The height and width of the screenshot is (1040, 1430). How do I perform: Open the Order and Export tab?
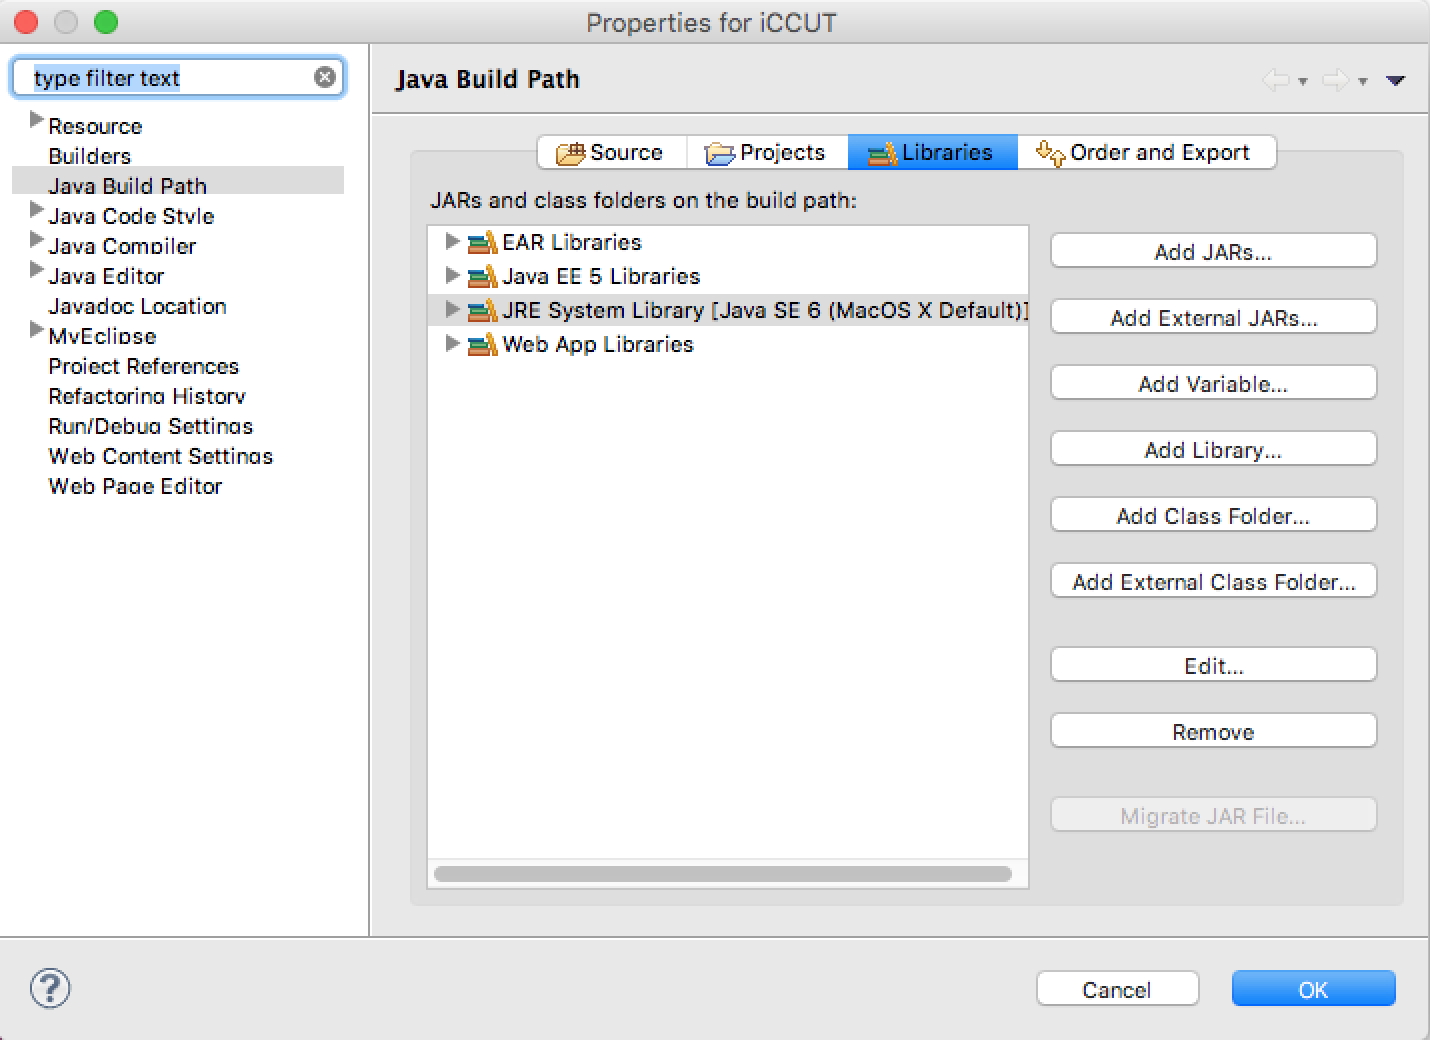[1146, 152]
